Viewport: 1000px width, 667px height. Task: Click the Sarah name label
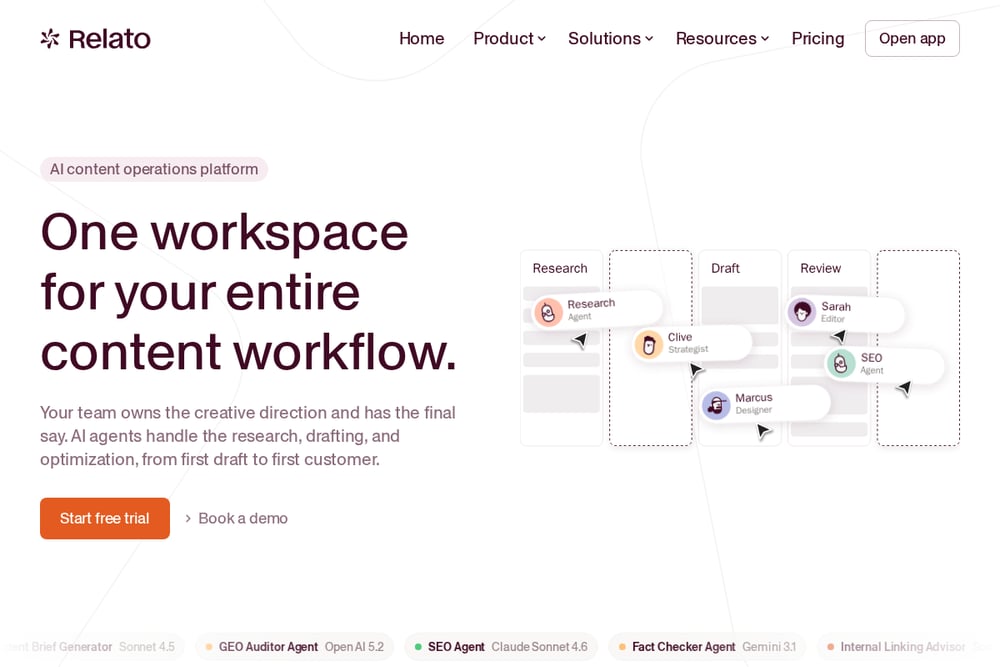click(x=836, y=306)
